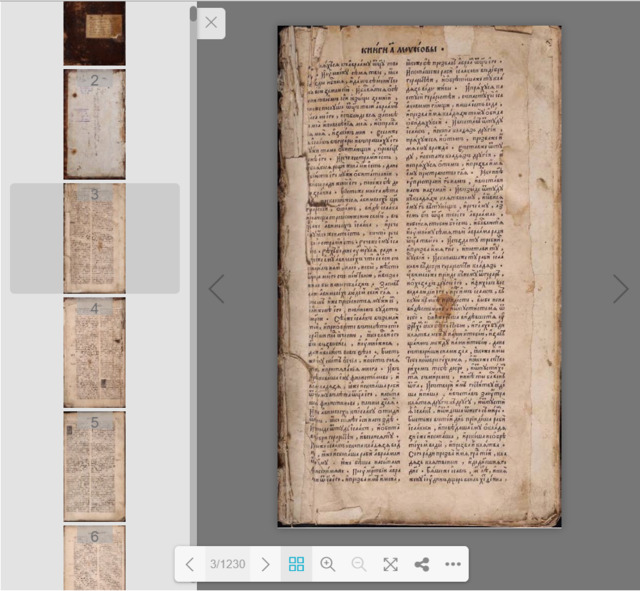This screenshot has height=591, width=640.
Task: Open the cover page thumbnail
Action: pyautogui.click(x=95, y=33)
